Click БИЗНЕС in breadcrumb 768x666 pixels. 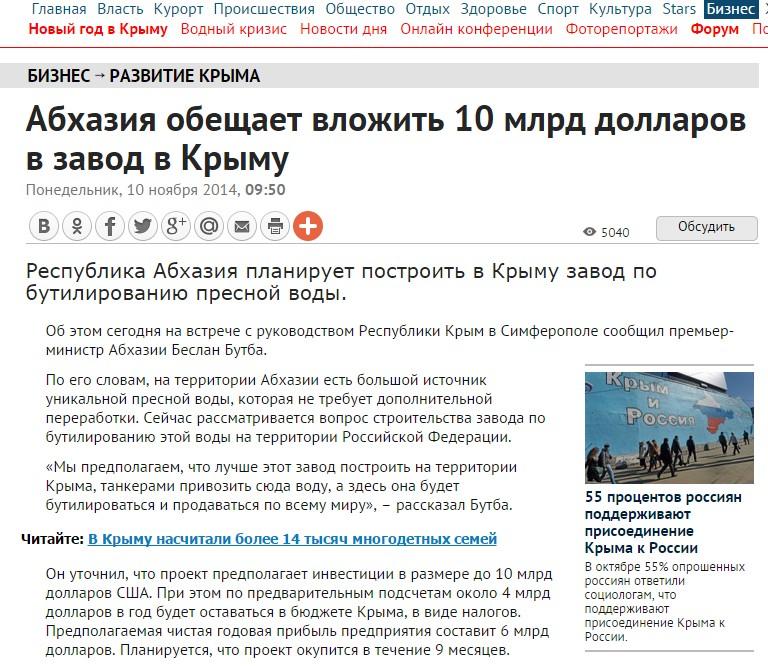pos(59,76)
